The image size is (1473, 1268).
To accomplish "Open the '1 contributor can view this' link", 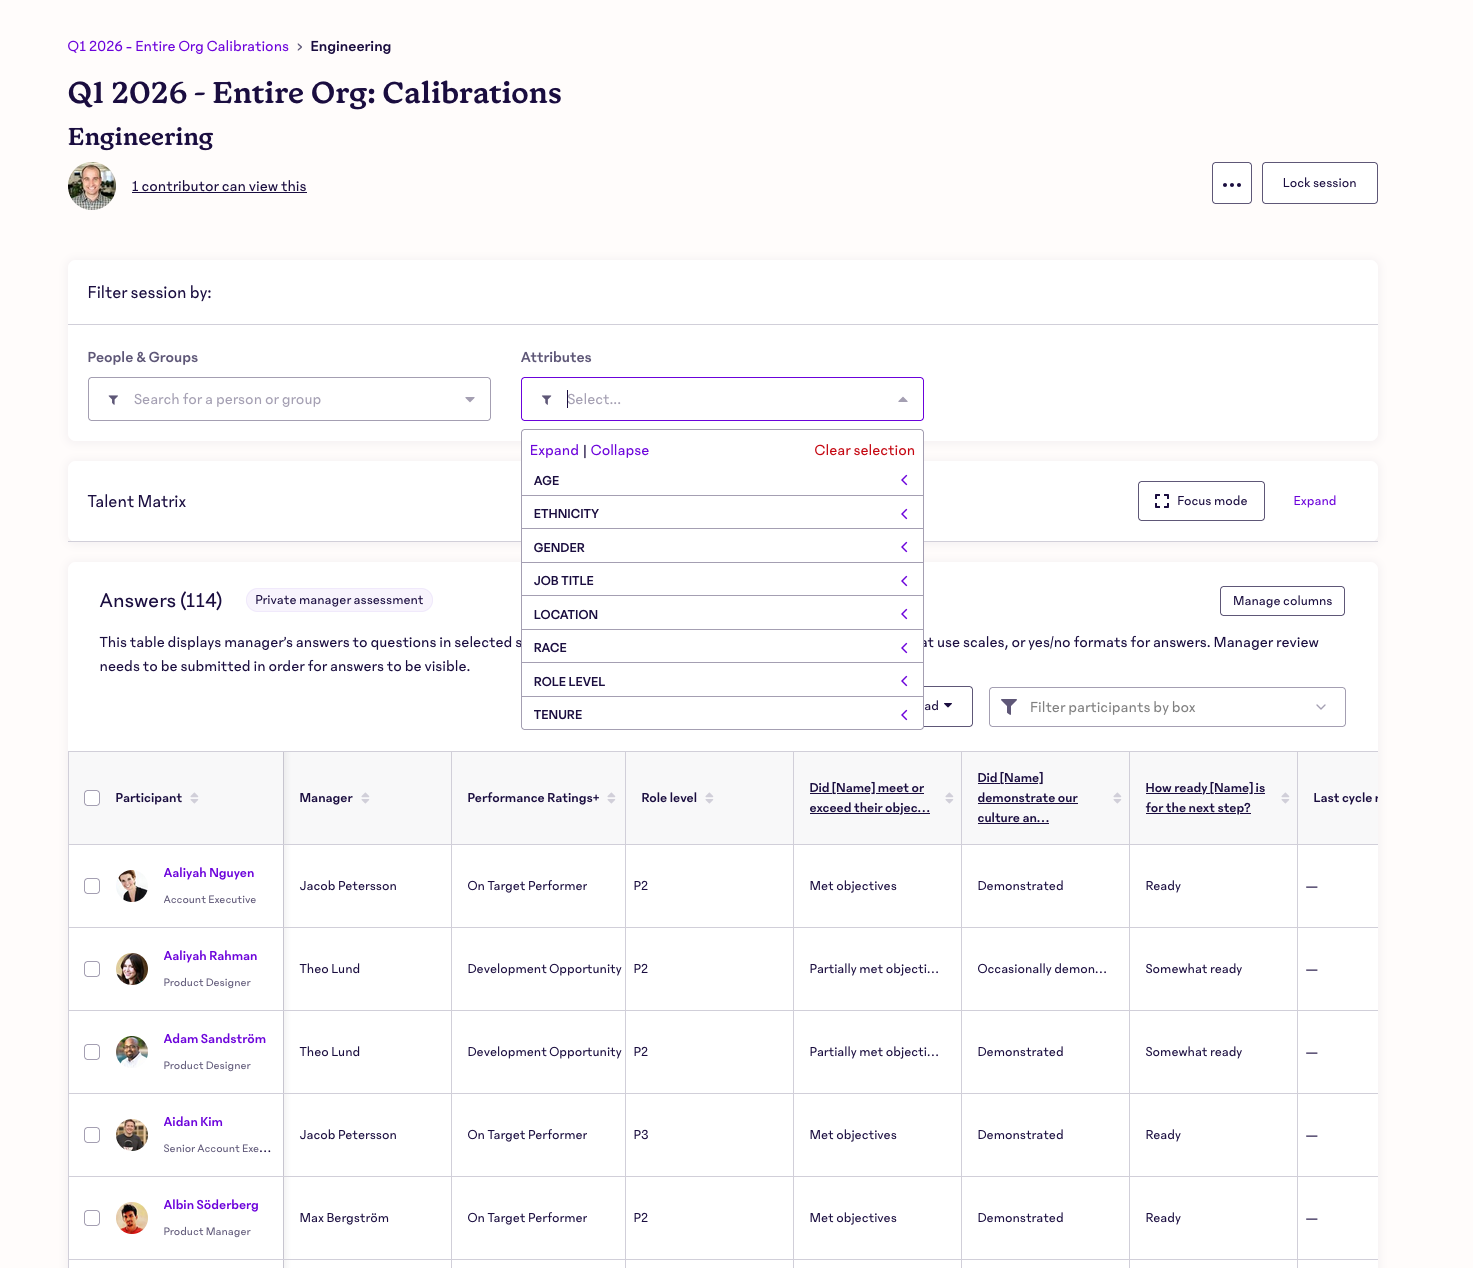I will (x=219, y=187).
